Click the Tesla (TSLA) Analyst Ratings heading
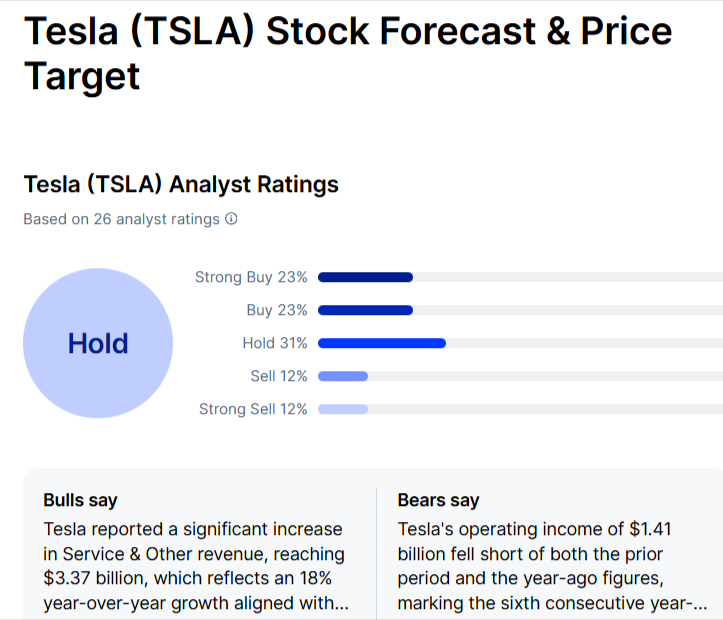The width and height of the screenshot is (723, 620). coord(181,184)
